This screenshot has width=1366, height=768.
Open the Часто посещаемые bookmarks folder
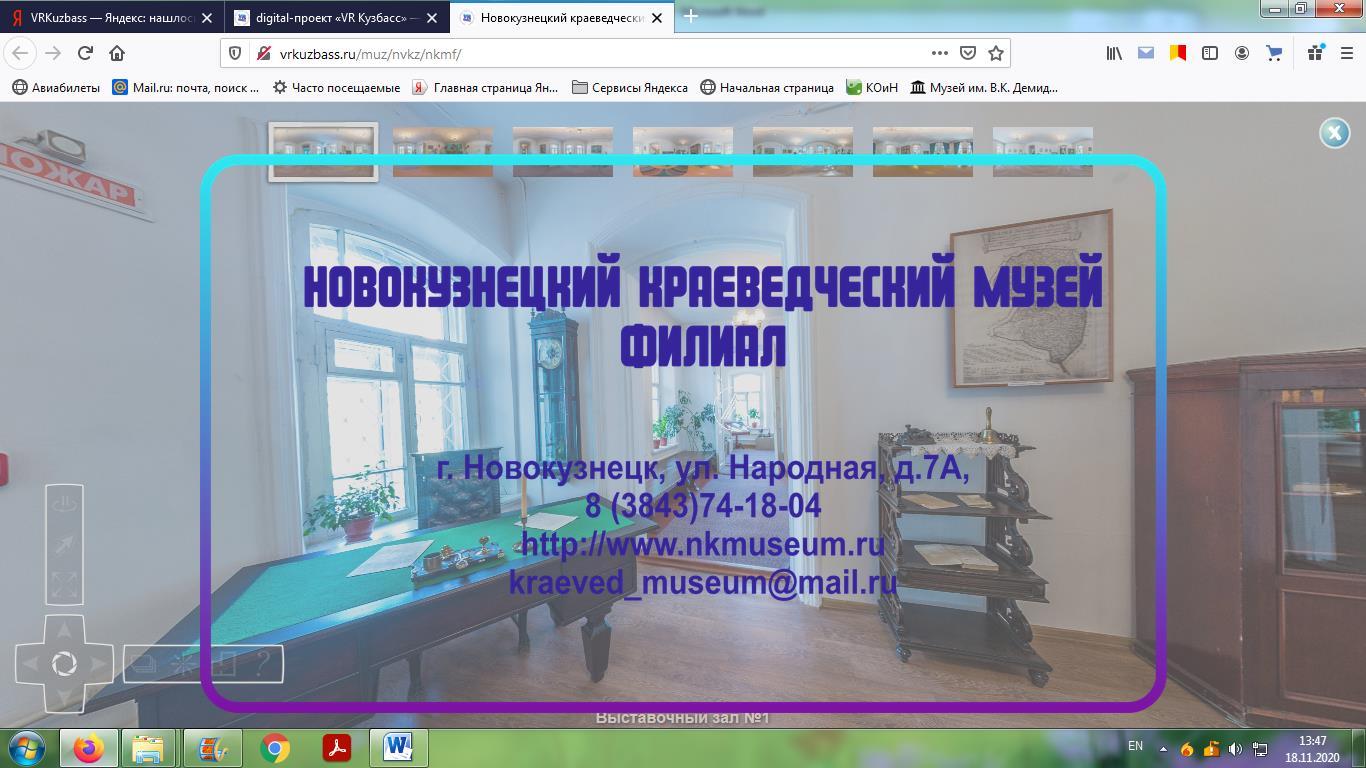(x=336, y=87)
